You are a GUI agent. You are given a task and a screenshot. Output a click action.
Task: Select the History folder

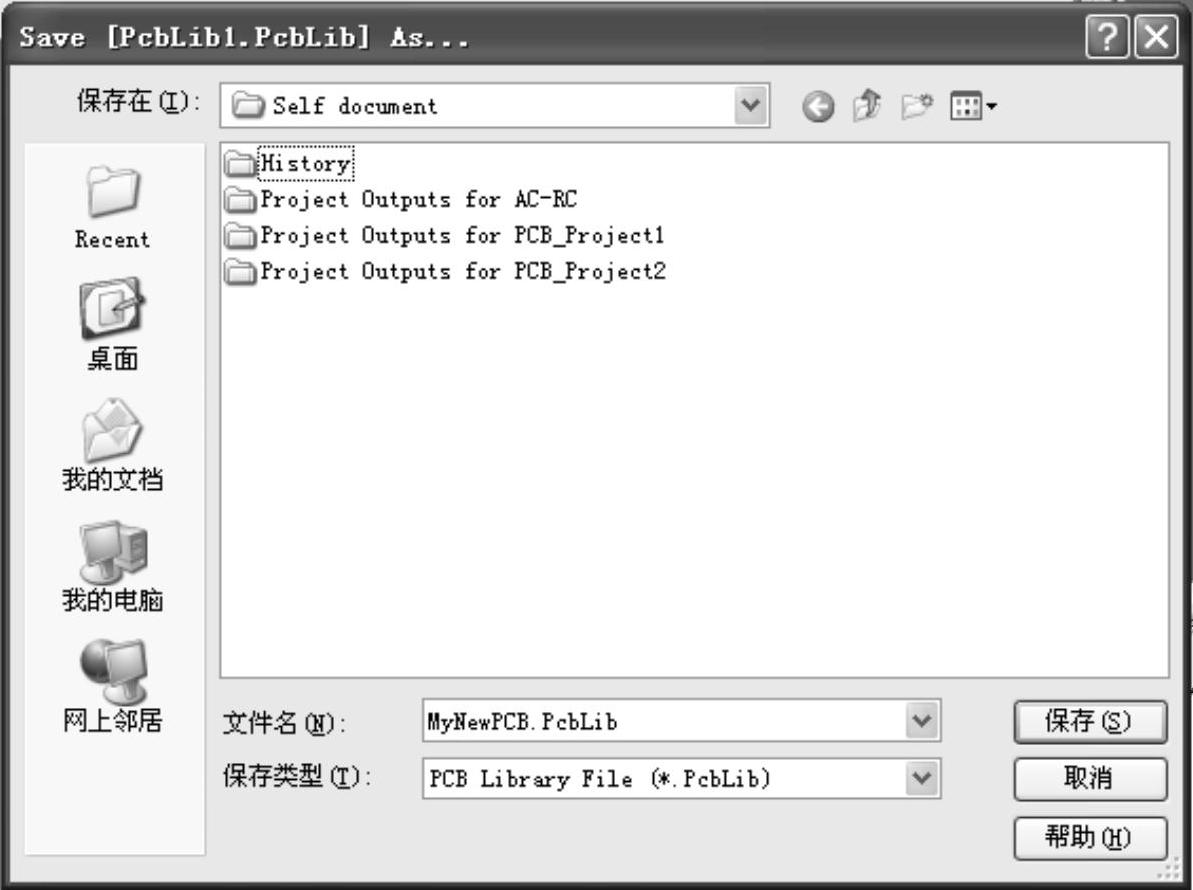(289, 163)
